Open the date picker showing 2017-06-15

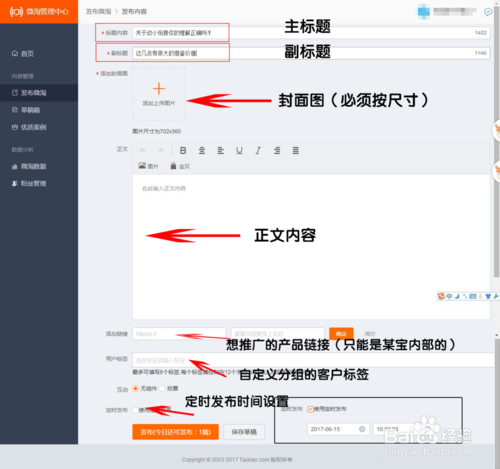[x=338, y=429]
